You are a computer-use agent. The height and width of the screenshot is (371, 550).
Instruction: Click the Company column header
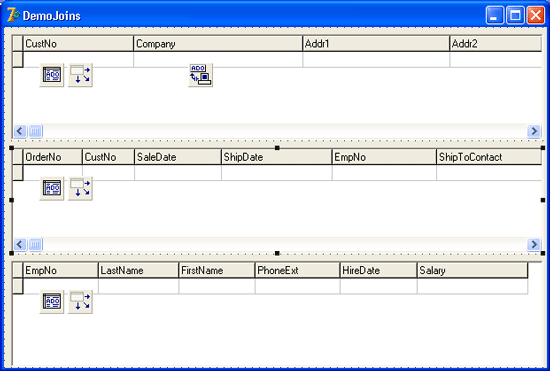click(x=218, y=44)
